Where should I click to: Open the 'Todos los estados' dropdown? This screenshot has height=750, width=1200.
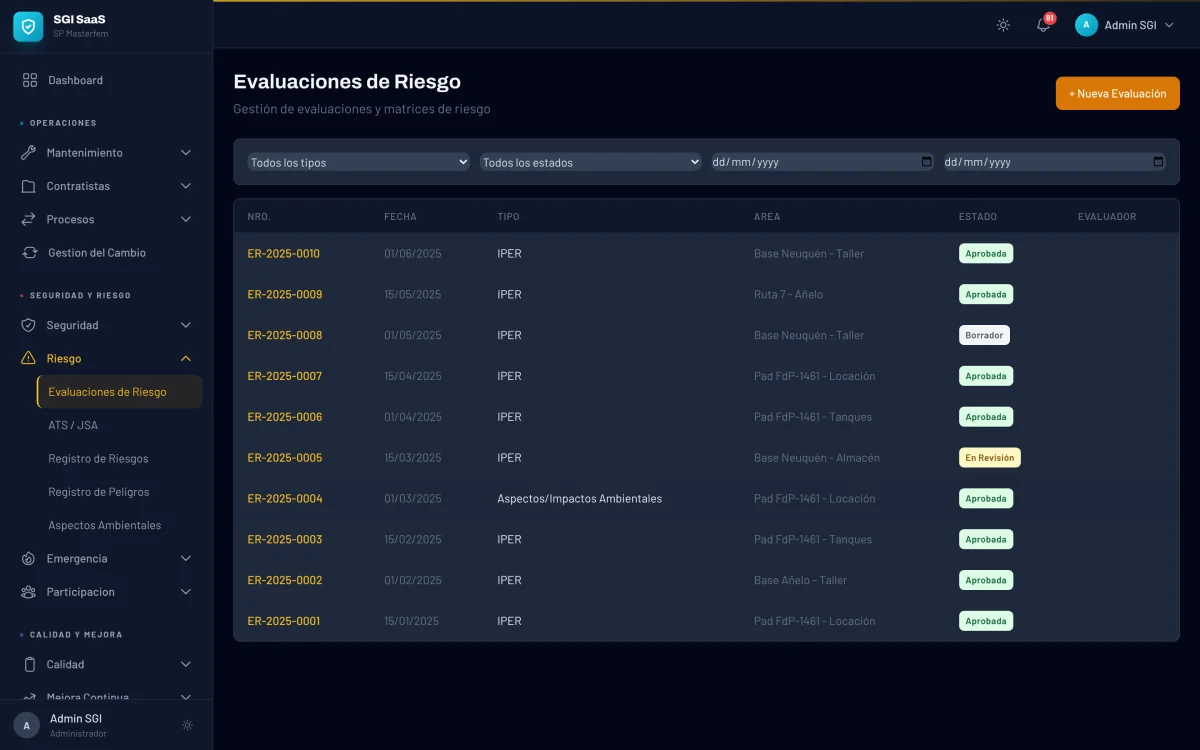click(x=590, y=162)
